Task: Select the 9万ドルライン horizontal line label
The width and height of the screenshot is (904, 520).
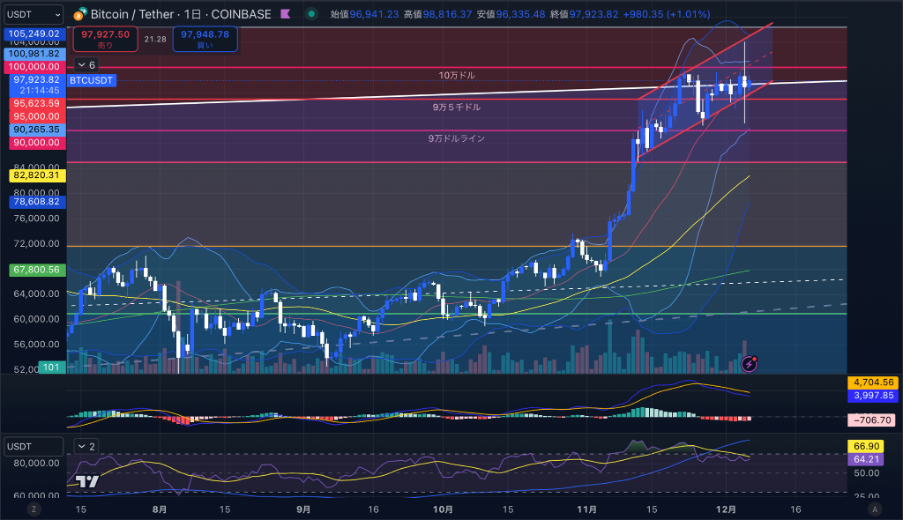Action: (456, 138)
